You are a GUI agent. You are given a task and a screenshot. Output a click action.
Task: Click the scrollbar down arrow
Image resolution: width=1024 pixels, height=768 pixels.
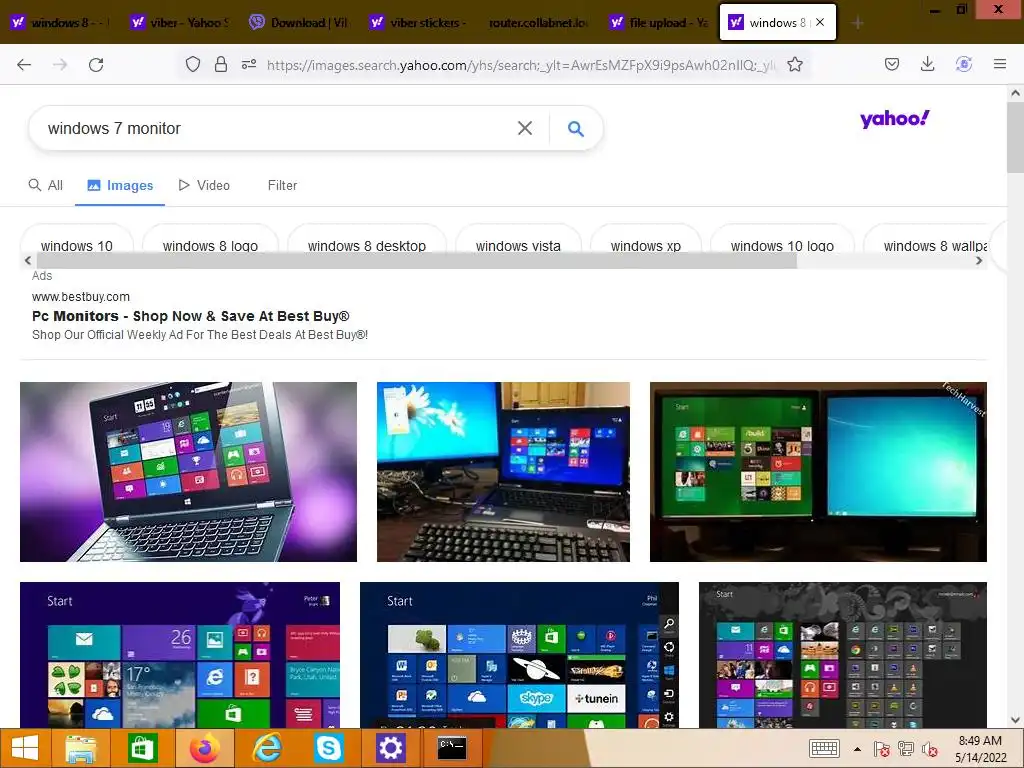point(1016,720)
